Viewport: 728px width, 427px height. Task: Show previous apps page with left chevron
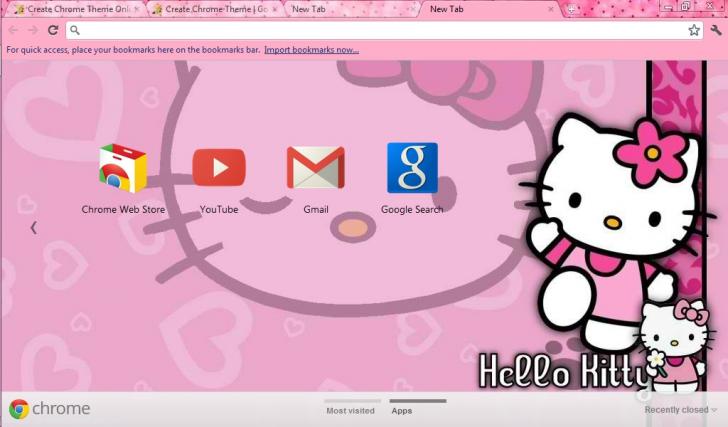coord(33,227)
